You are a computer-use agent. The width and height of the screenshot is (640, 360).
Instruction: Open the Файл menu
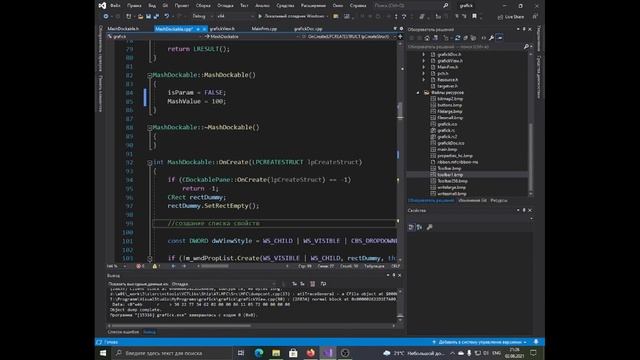click(x=115, y=6)
